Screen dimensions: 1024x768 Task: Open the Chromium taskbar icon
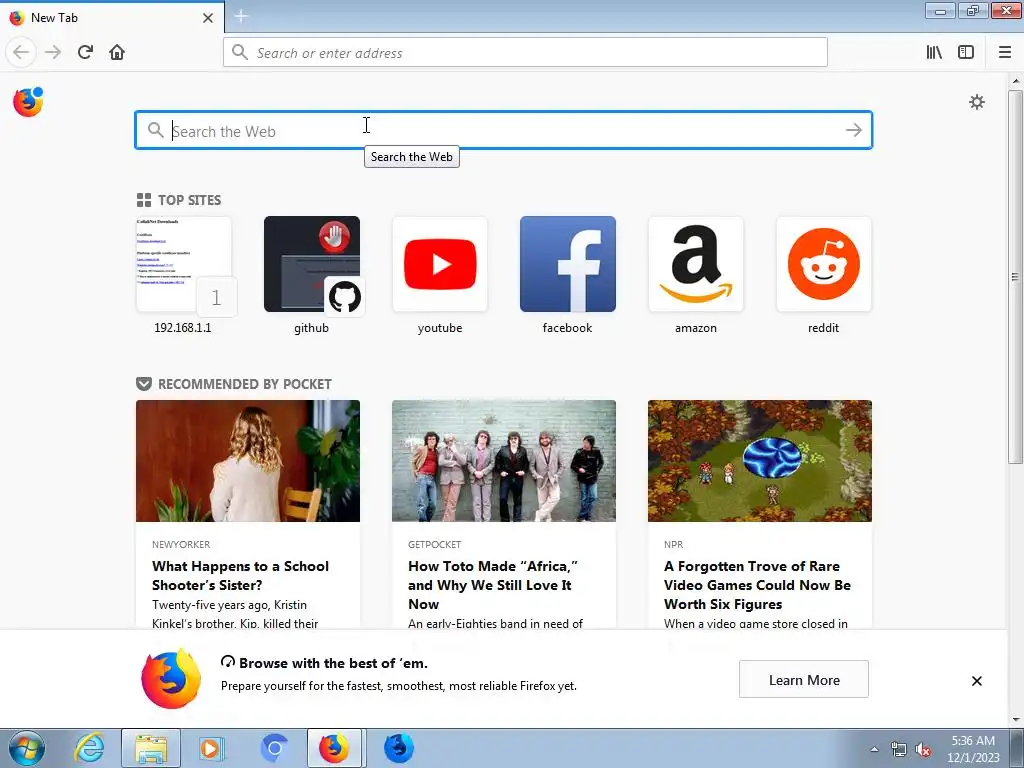tap(274, 748)
